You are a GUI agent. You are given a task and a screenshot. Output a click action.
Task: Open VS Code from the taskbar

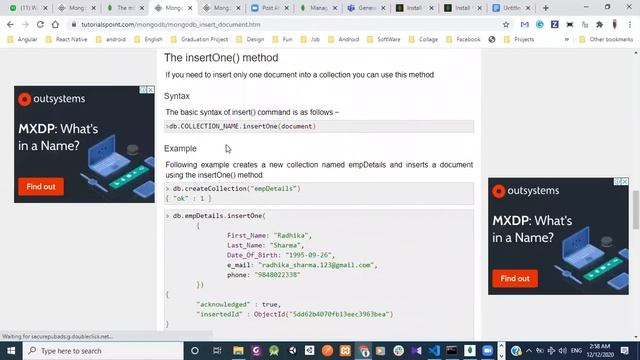[x=434, y=351]
